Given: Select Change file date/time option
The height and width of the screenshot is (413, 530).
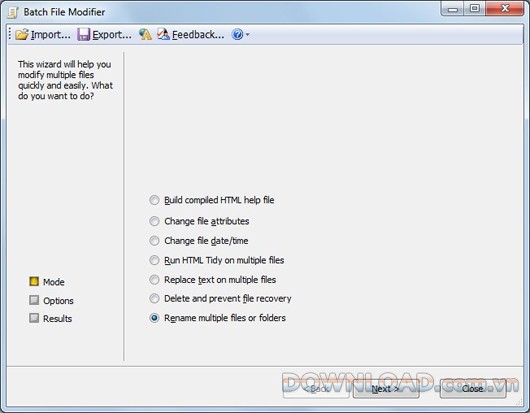Looking at the screenshot, I should pyautogui.click(x=154, y=241).
